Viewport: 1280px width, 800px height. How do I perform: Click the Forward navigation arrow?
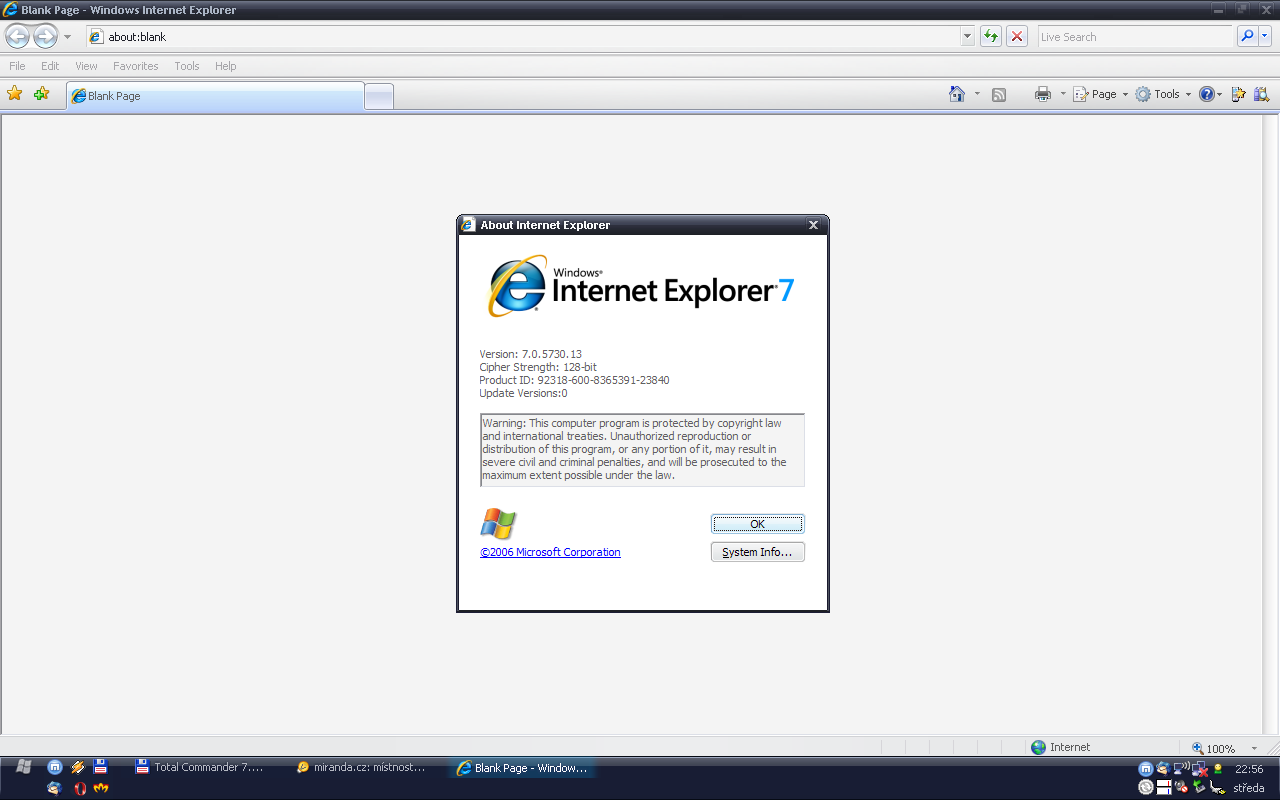[45, 37]
